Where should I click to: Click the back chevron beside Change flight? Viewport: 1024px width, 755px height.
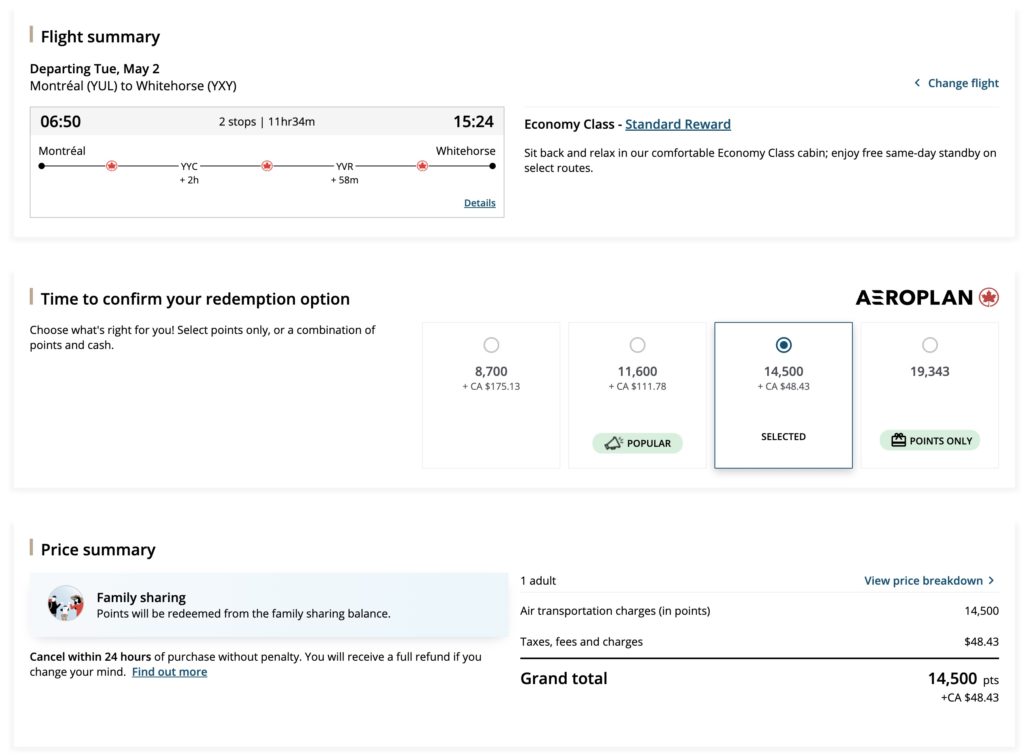pyautogui.click(x=918, y=83)
